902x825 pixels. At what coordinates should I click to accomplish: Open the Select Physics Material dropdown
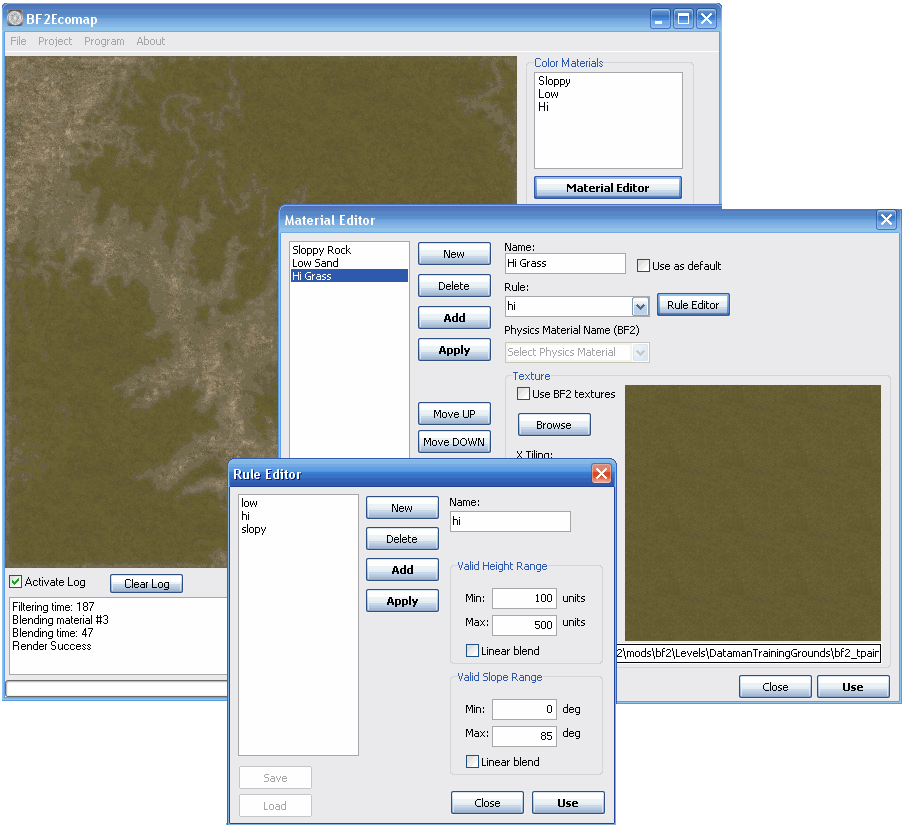click(641, 352)
